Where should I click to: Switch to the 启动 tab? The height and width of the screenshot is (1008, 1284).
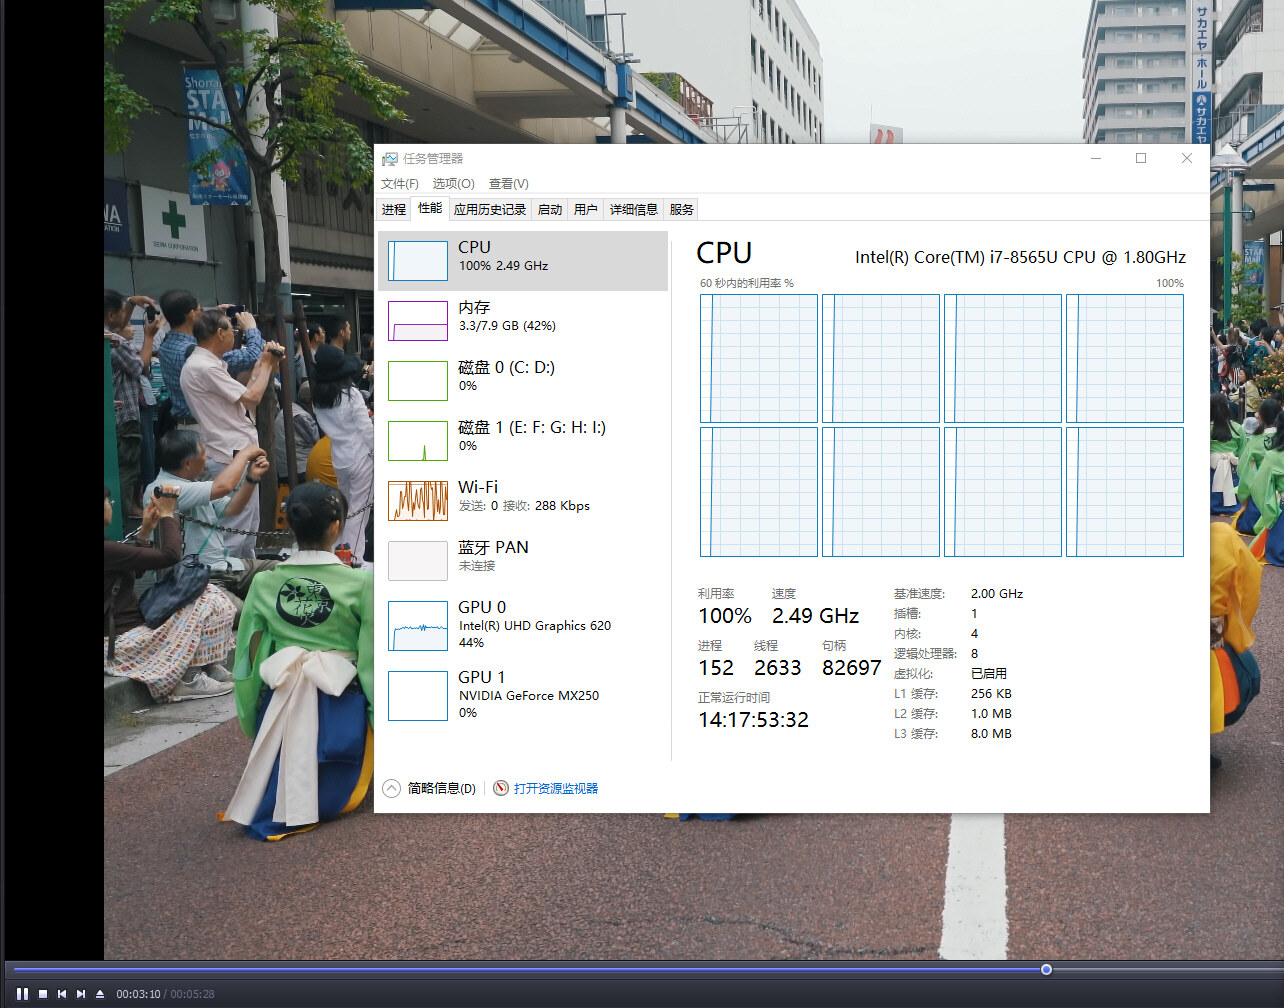(550, 209)
